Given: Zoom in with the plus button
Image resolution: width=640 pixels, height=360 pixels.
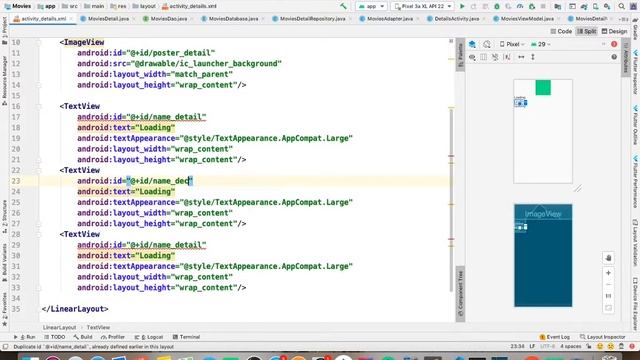Looking at the screenshot, I should 608,273.
